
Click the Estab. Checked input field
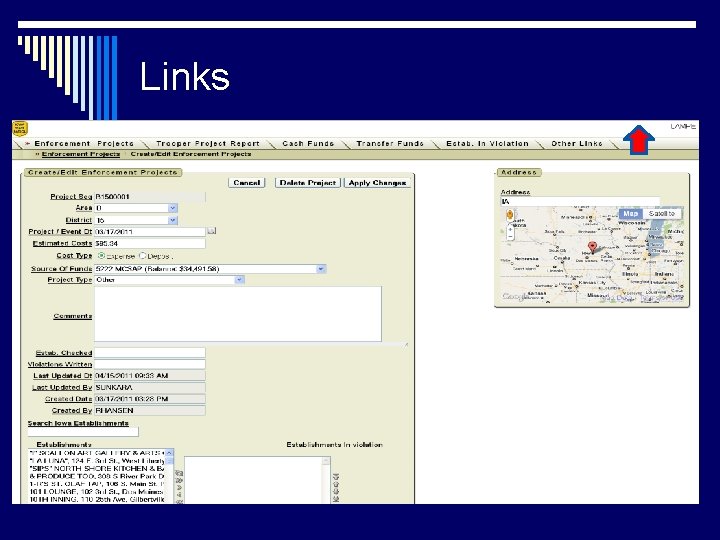[150, 353]
